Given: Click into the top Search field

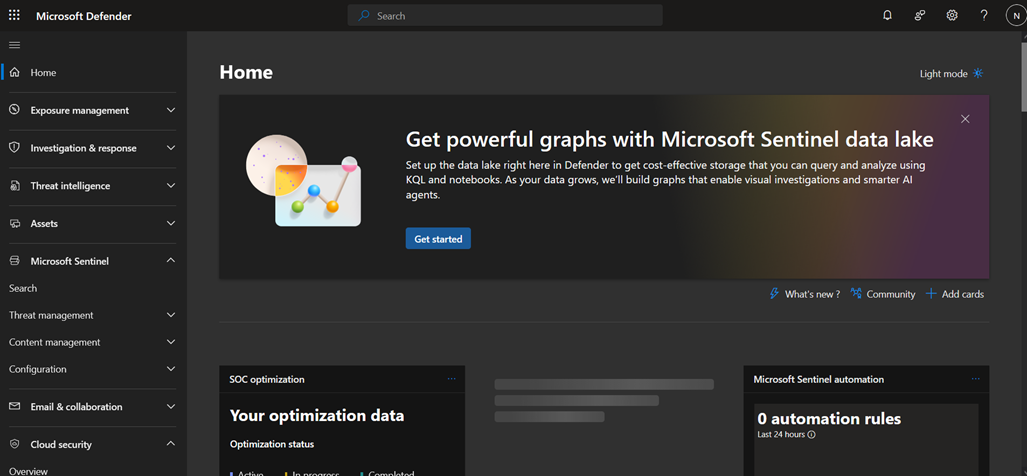Looking at the screenshot, I should 505,16.
